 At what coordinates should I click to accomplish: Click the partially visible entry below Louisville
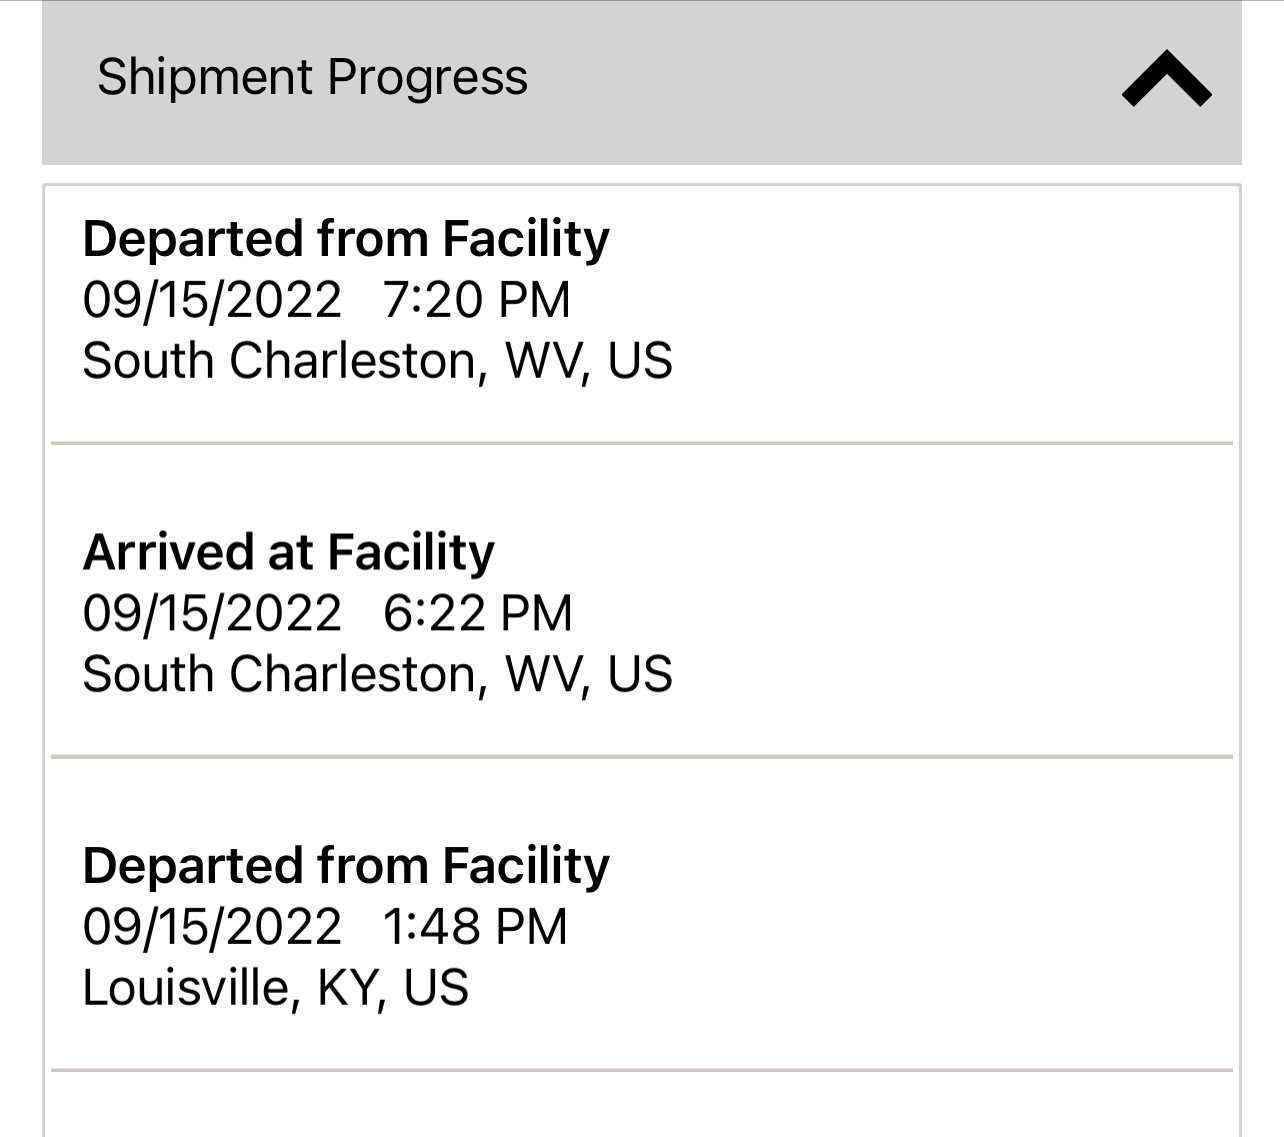click(642, 1105)
